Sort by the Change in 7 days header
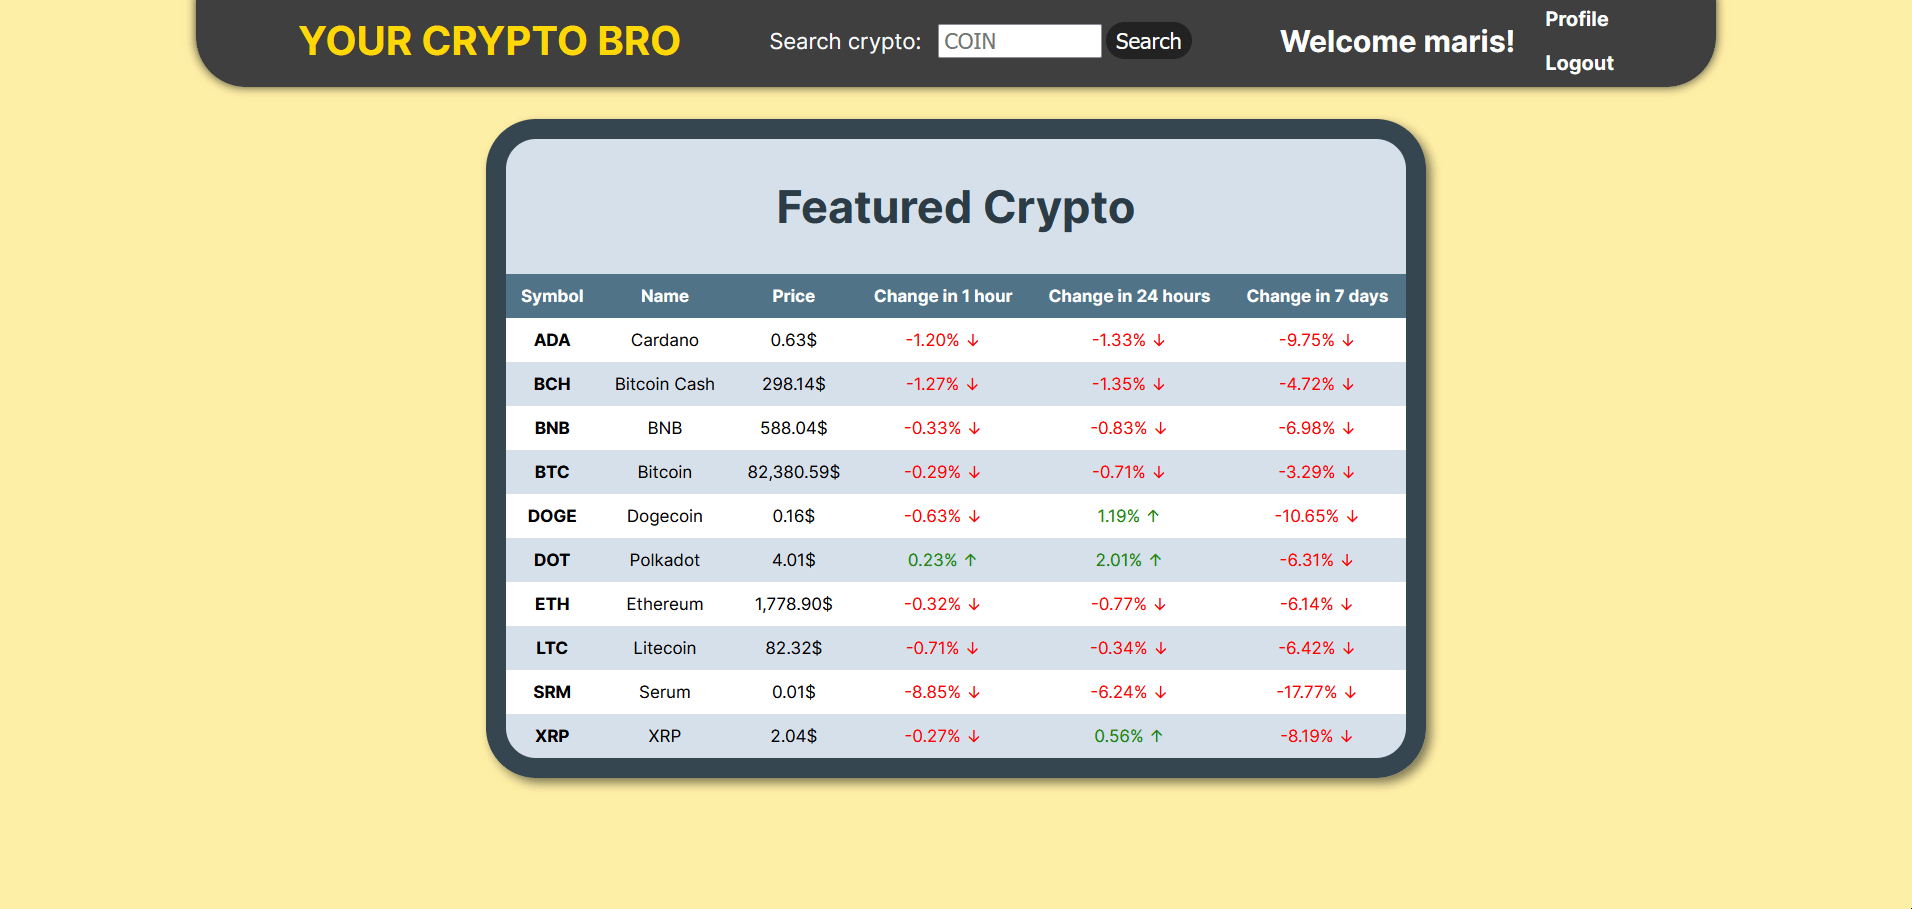1912x909 pixels. click(1316, 296)
